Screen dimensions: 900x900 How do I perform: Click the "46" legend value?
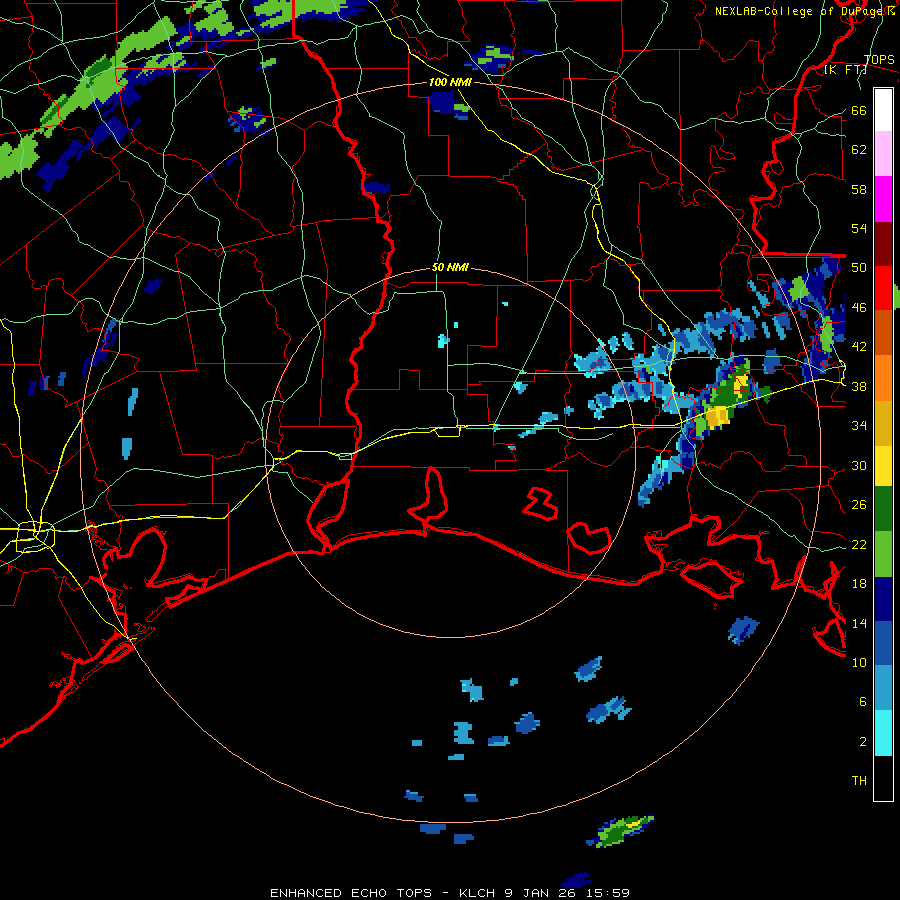(x=859, y=308)
